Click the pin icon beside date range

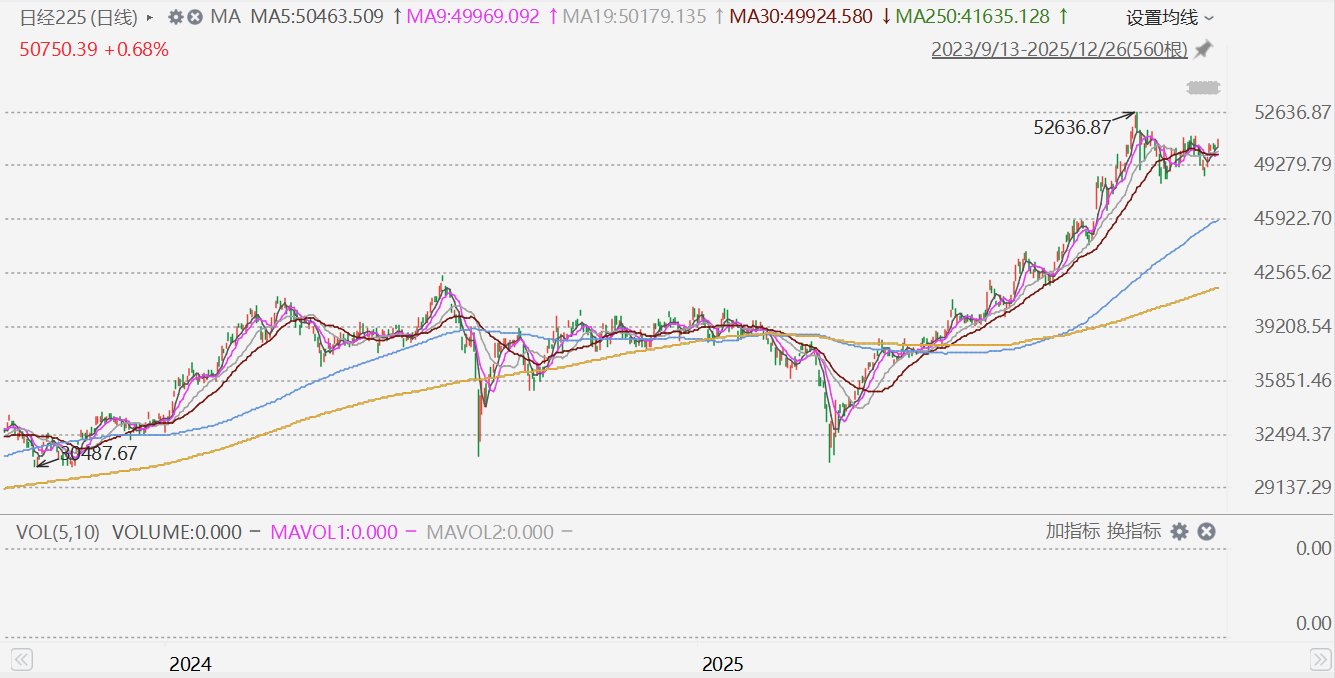point(1203,49)
